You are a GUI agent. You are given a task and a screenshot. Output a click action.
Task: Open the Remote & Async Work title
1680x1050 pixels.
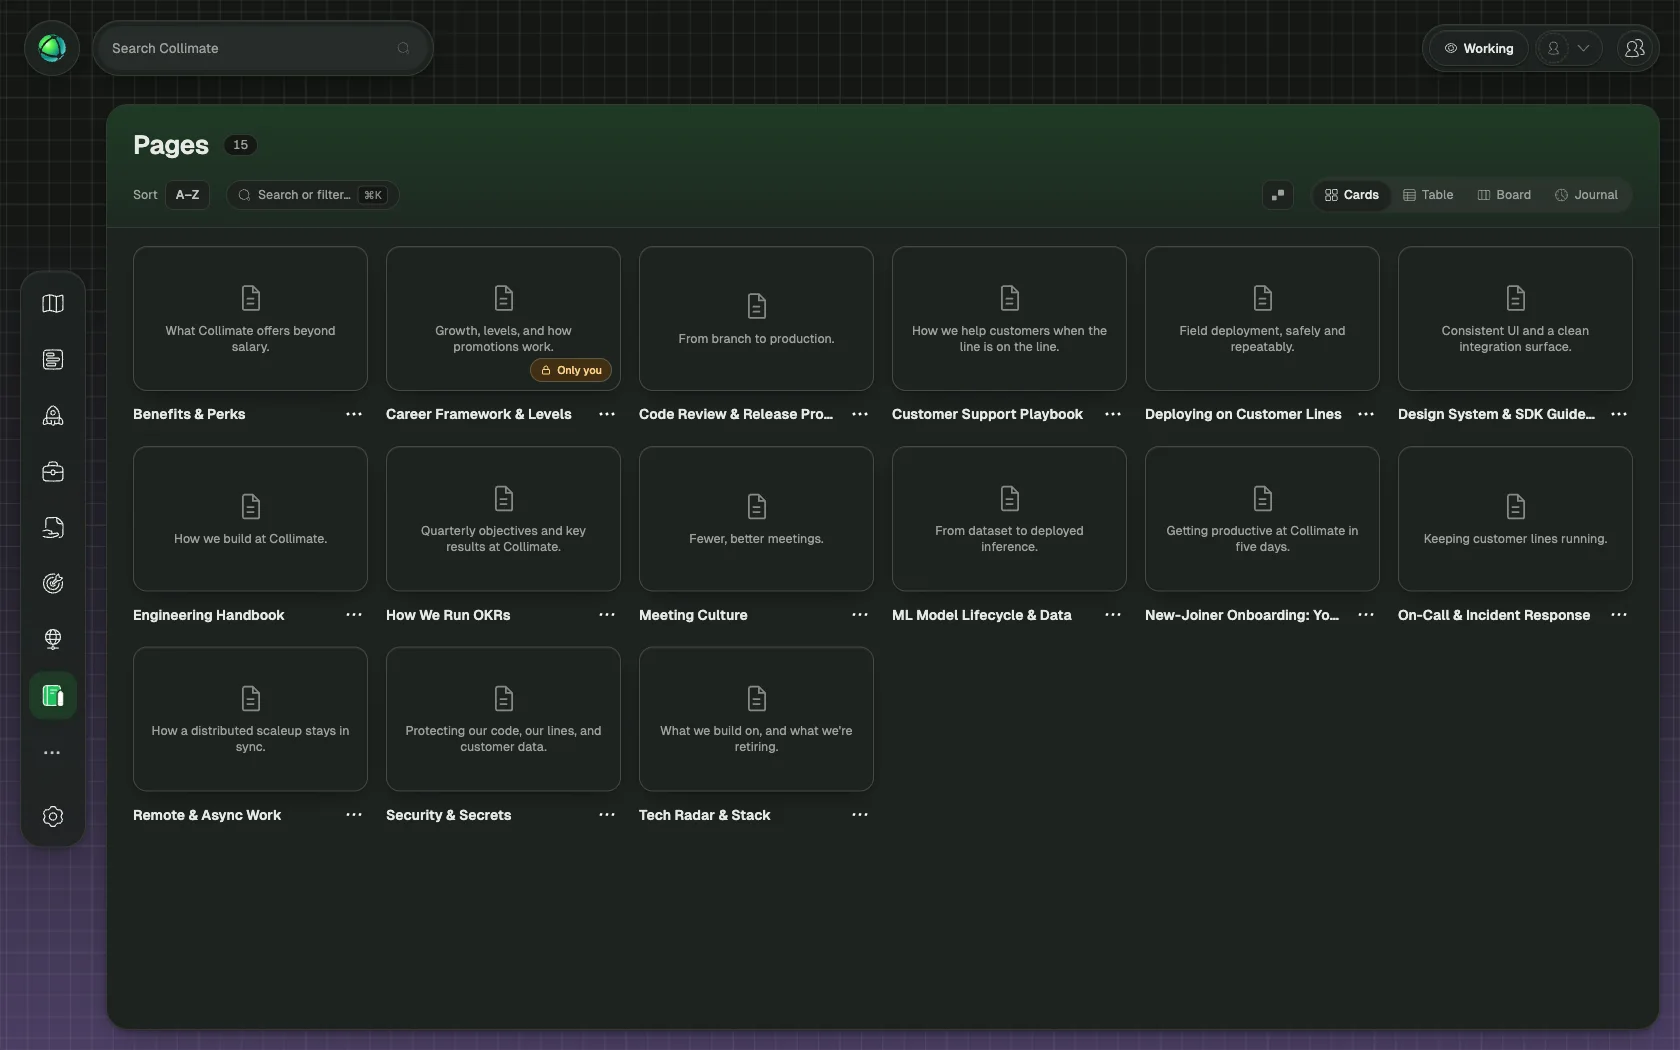[x=207, y=815]
